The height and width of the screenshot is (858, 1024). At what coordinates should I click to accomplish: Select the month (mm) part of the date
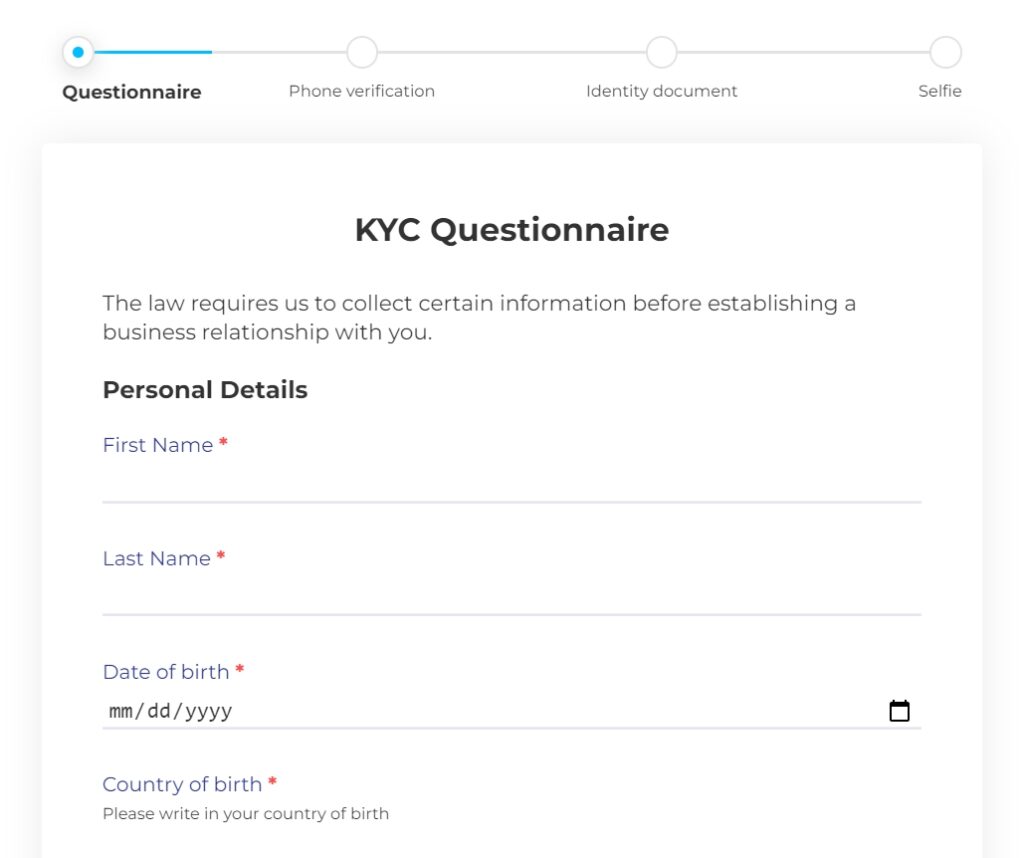[121, 711]
